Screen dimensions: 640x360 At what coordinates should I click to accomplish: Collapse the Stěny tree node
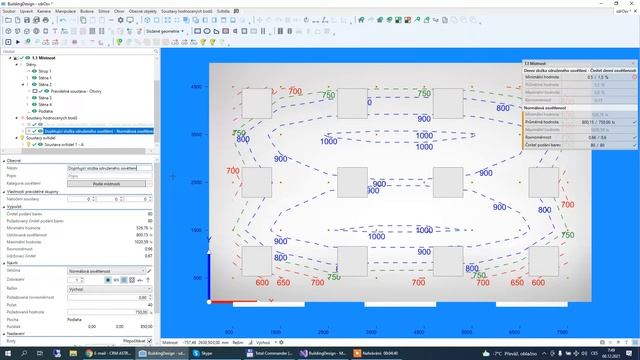click(17, 64)
